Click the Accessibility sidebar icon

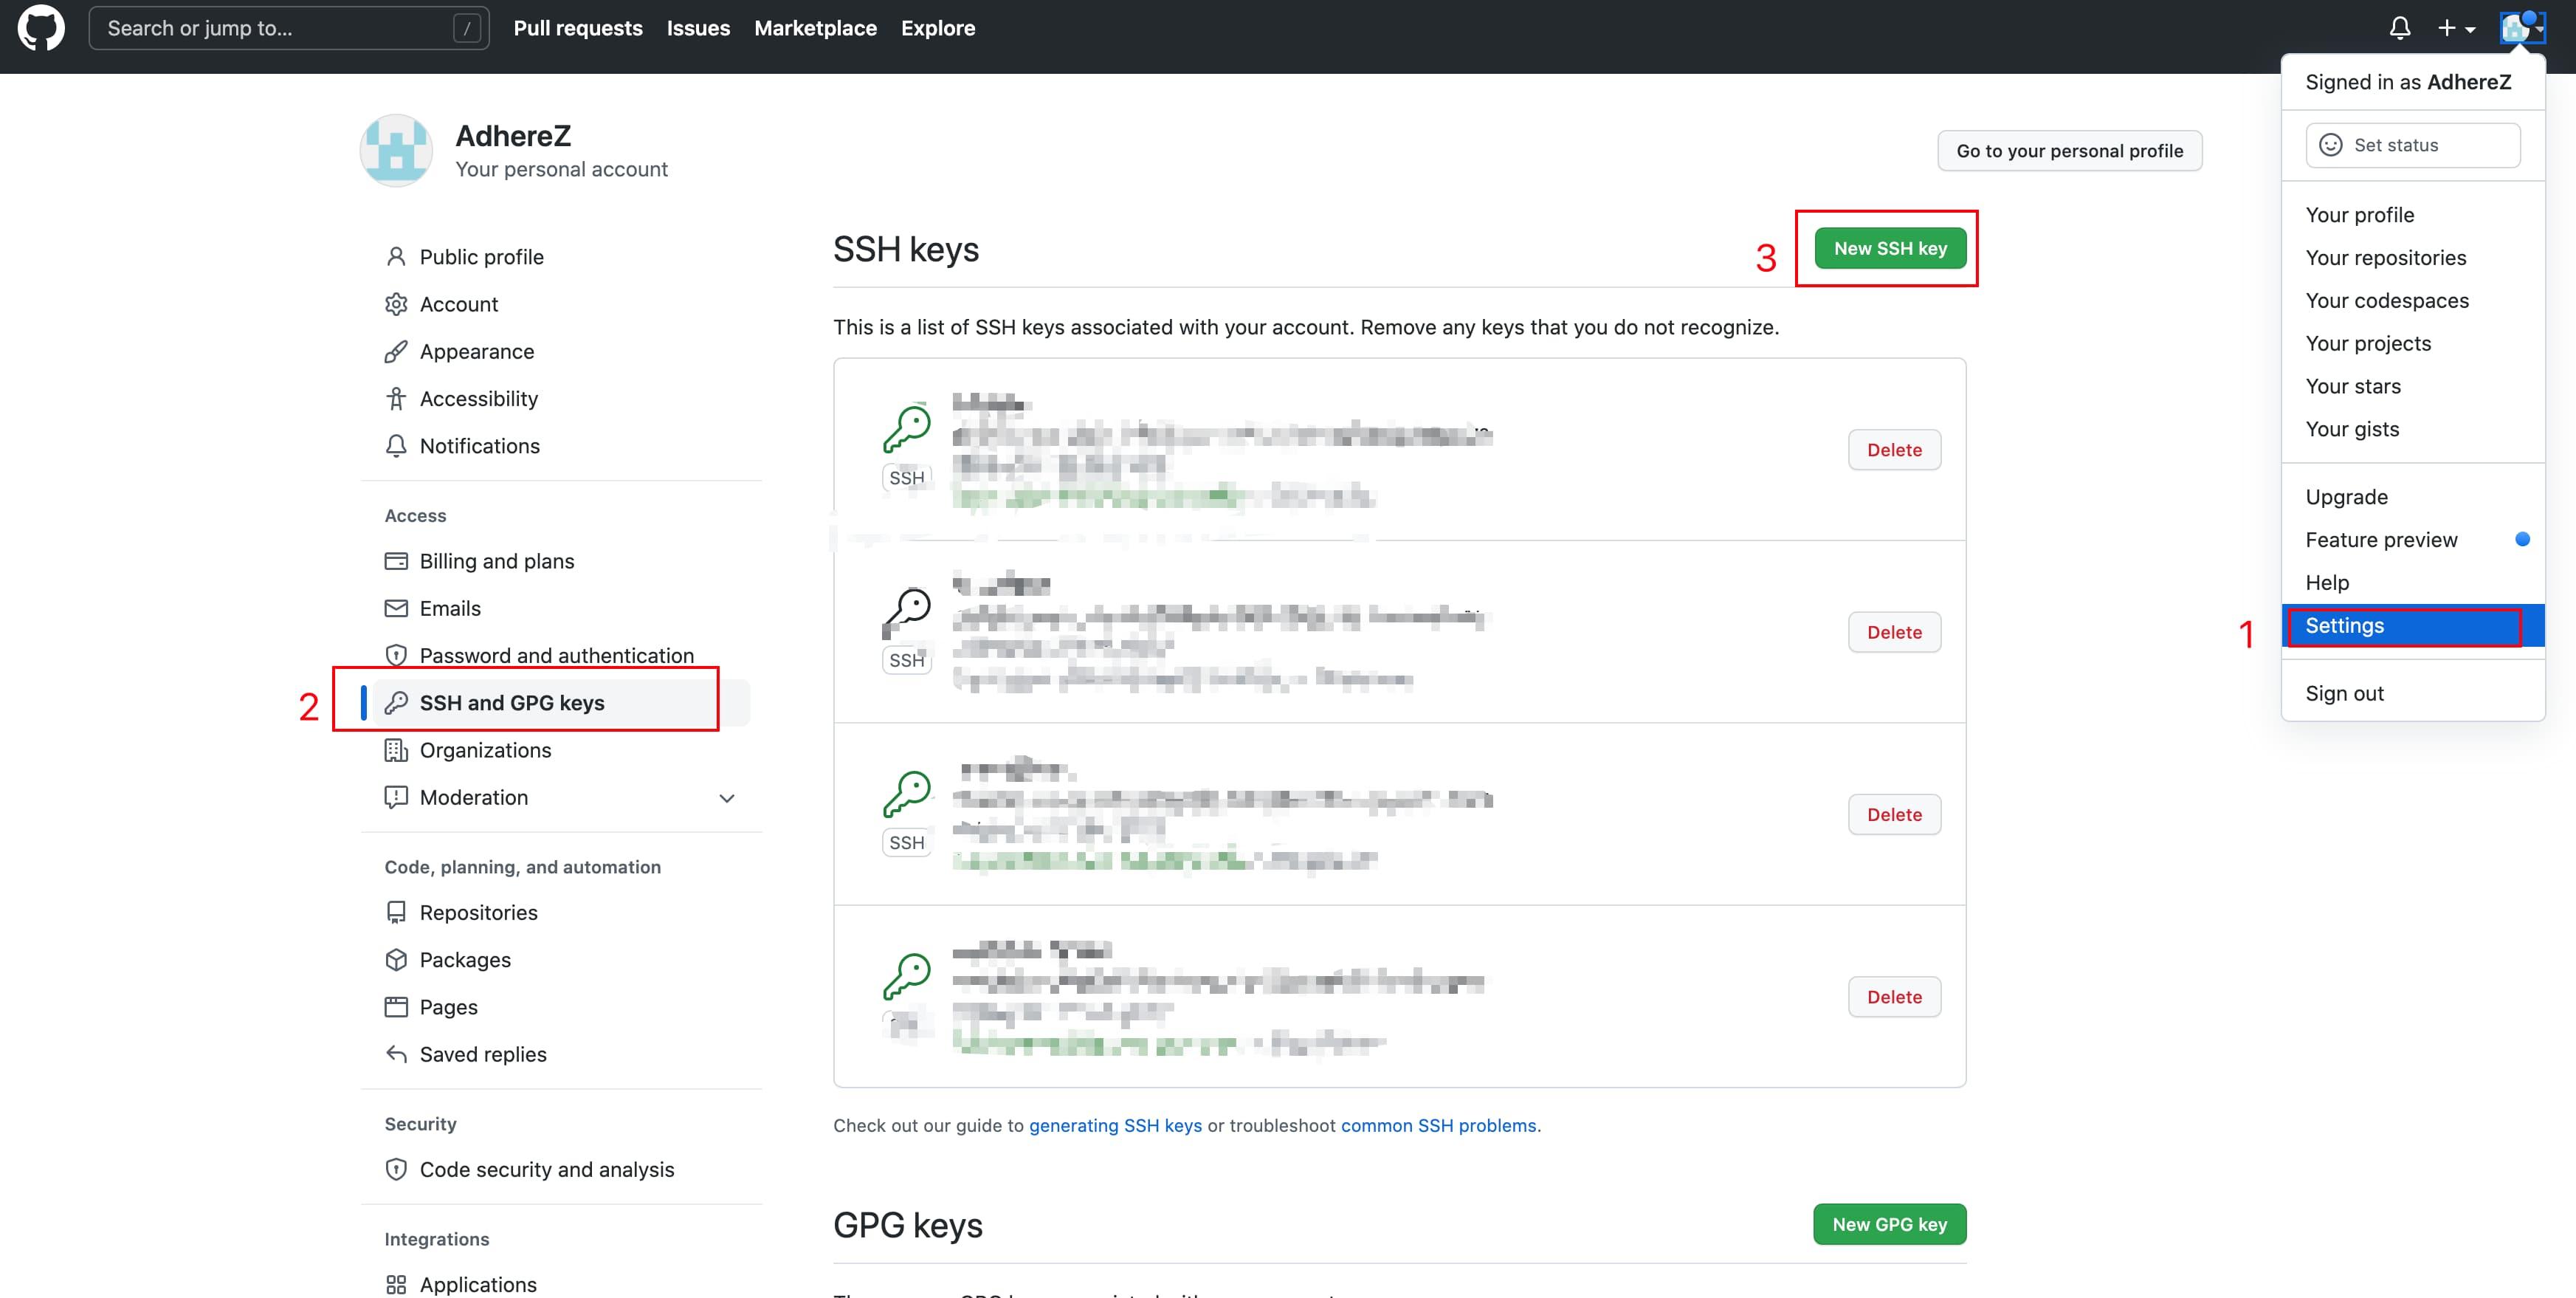tap(396, 398)
